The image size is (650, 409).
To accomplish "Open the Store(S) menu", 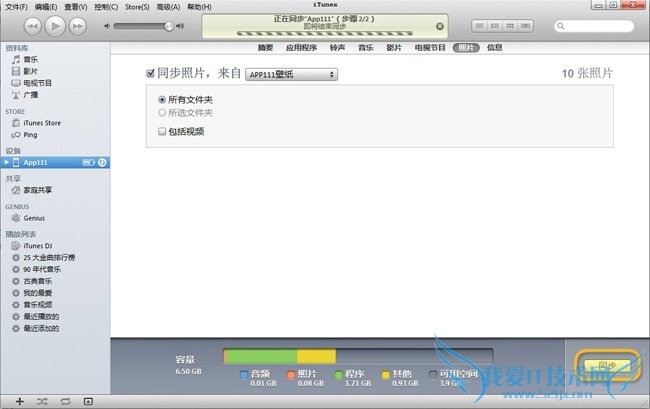I will pyautogui.click(x=137, y=7).
